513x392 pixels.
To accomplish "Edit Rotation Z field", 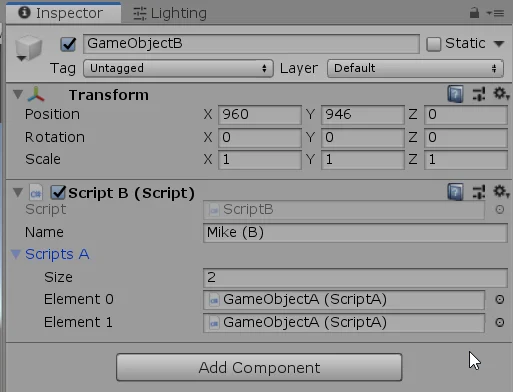I will point(466,137).
